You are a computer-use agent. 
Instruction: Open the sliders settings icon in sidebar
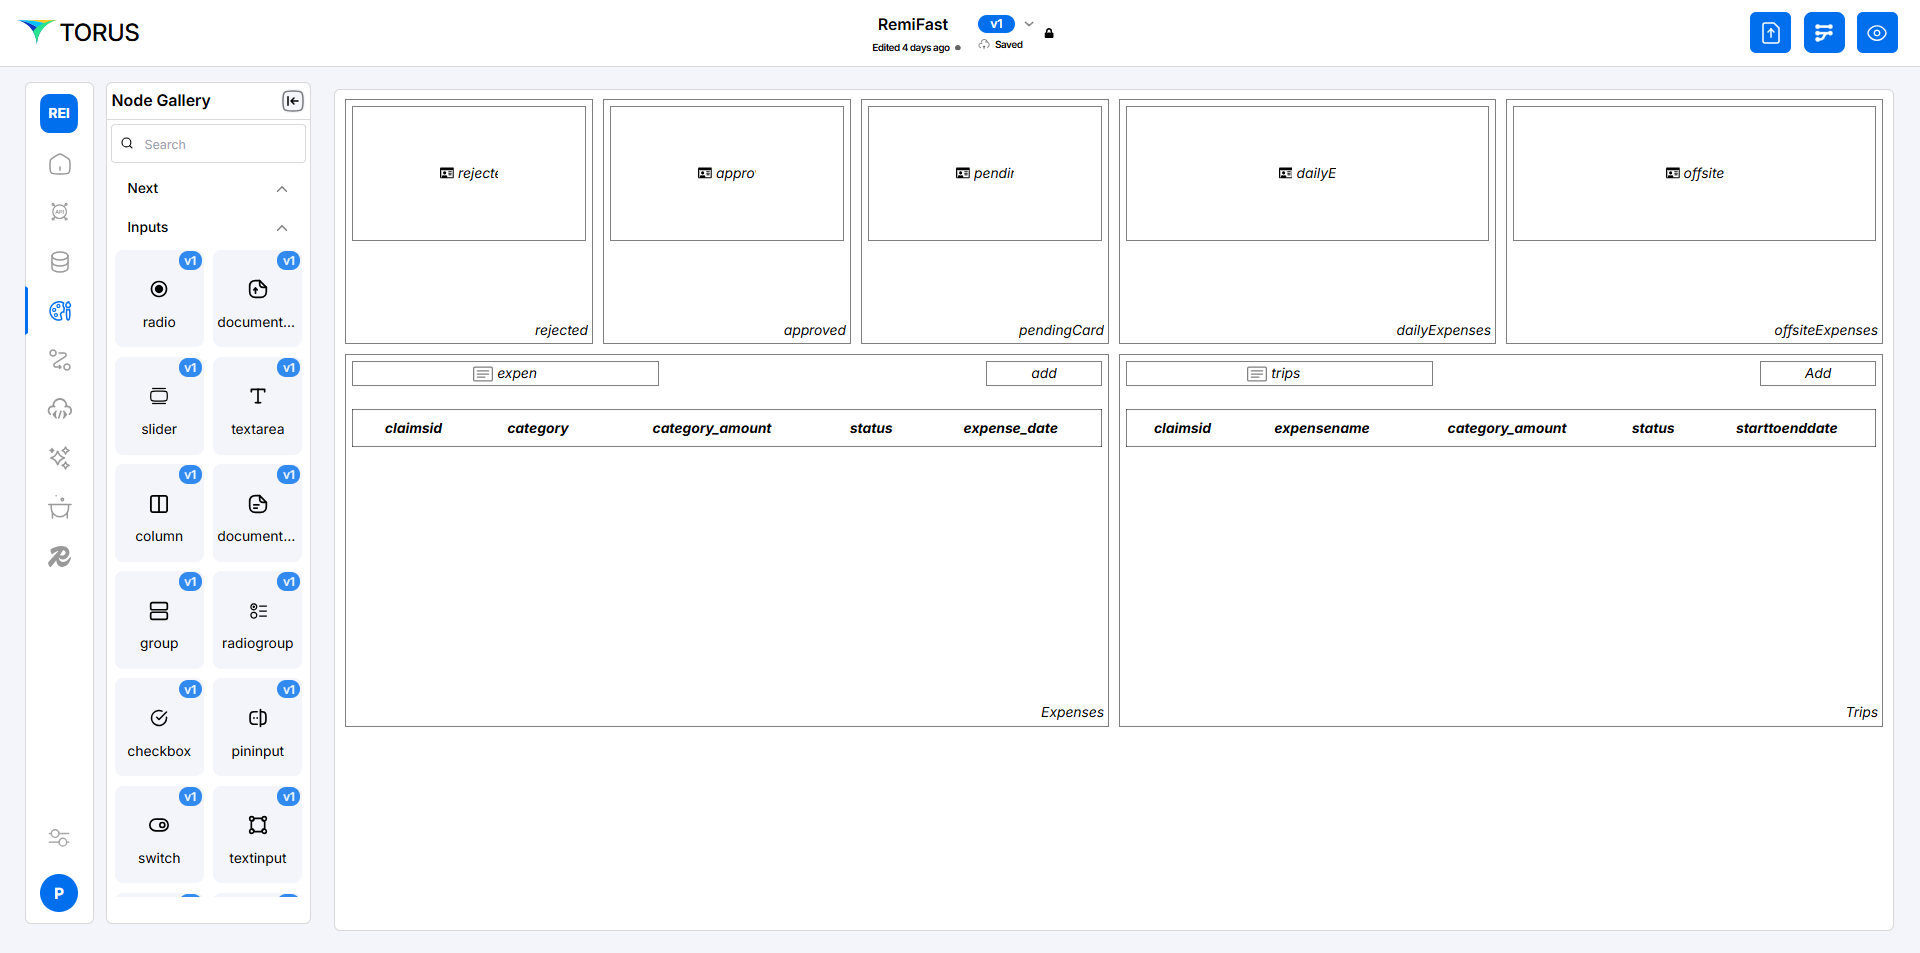(x=60, y=838)
